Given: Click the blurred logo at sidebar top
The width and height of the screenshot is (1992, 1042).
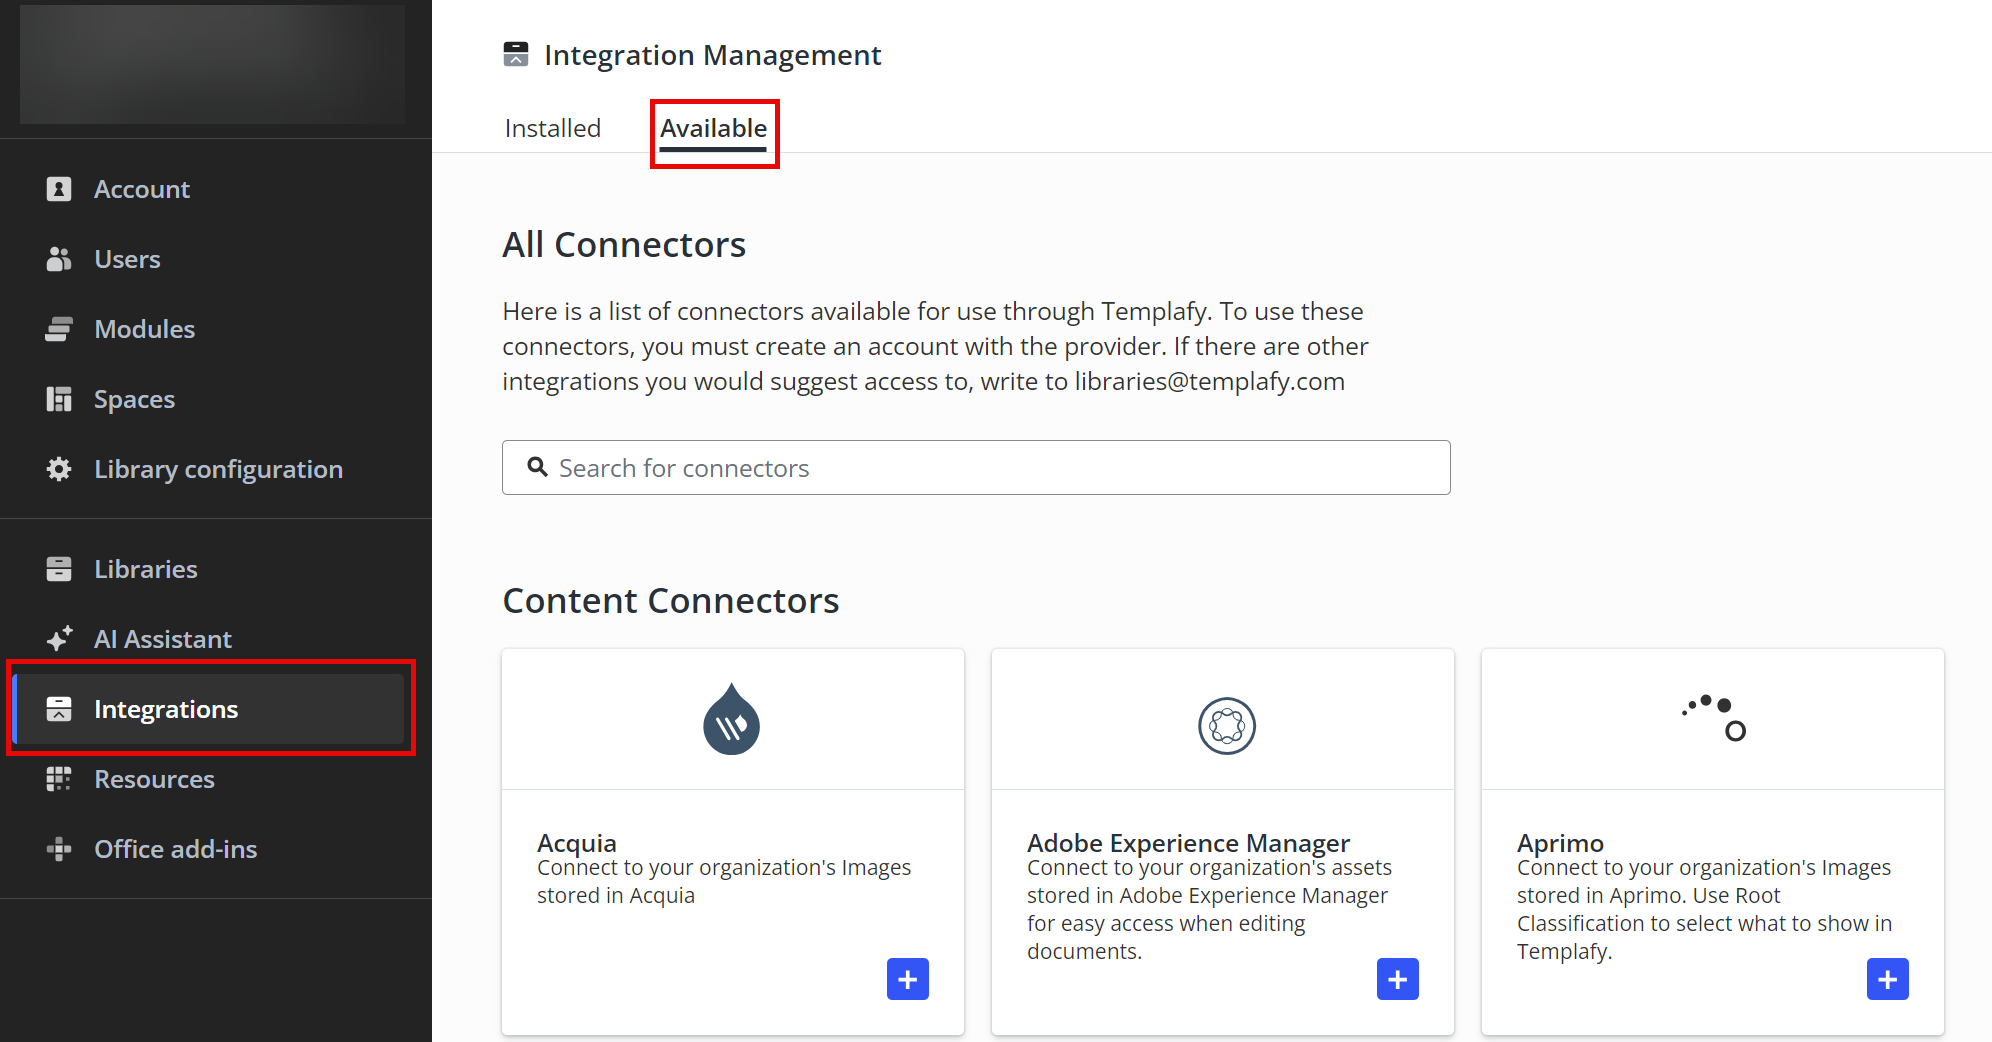Looking at the screenshot, I should pos(212,64).
